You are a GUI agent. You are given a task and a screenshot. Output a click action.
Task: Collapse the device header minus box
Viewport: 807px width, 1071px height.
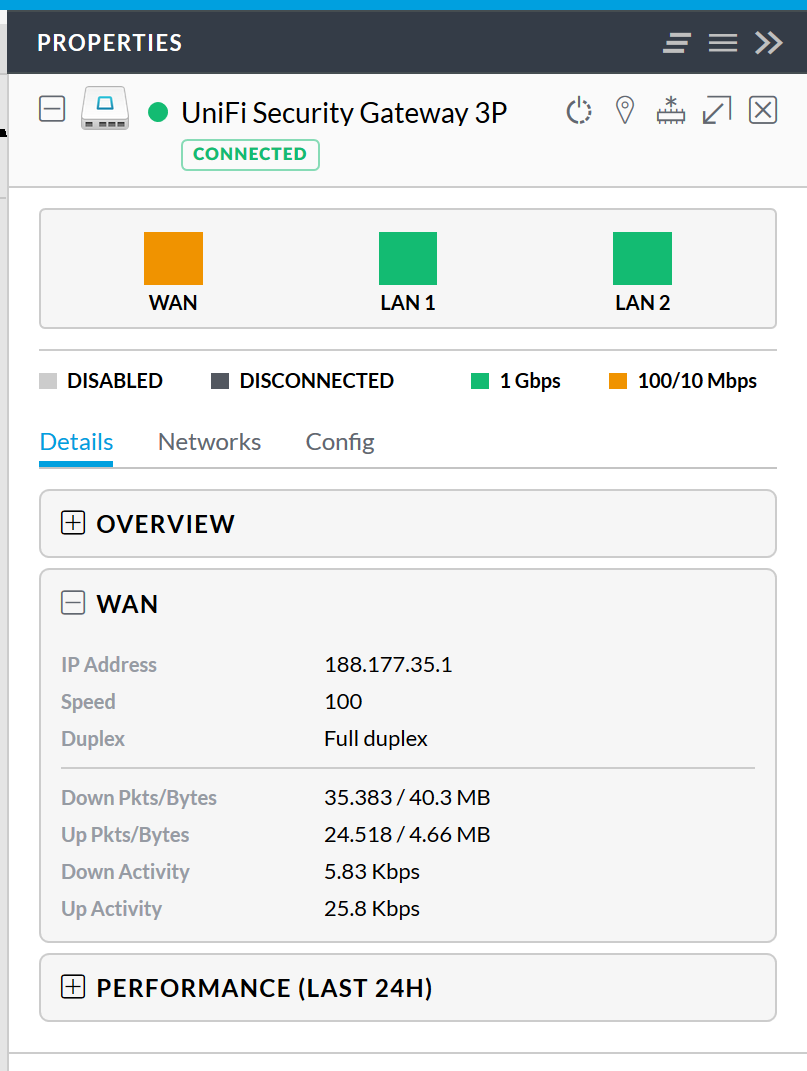tap(52, 108)
